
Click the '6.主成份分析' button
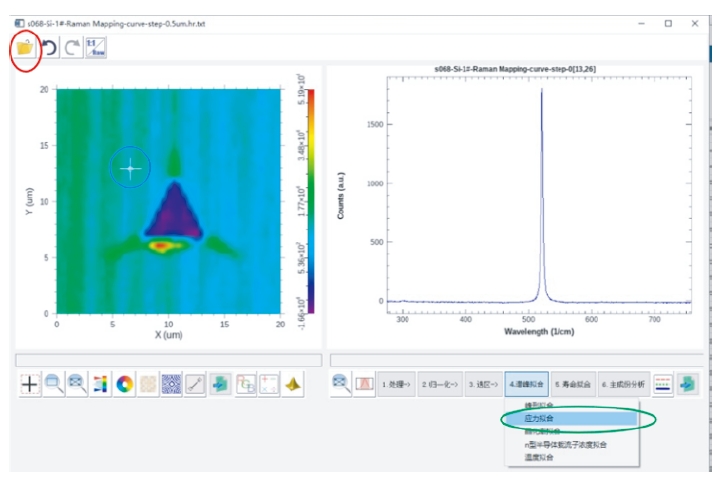click(623, 385)
